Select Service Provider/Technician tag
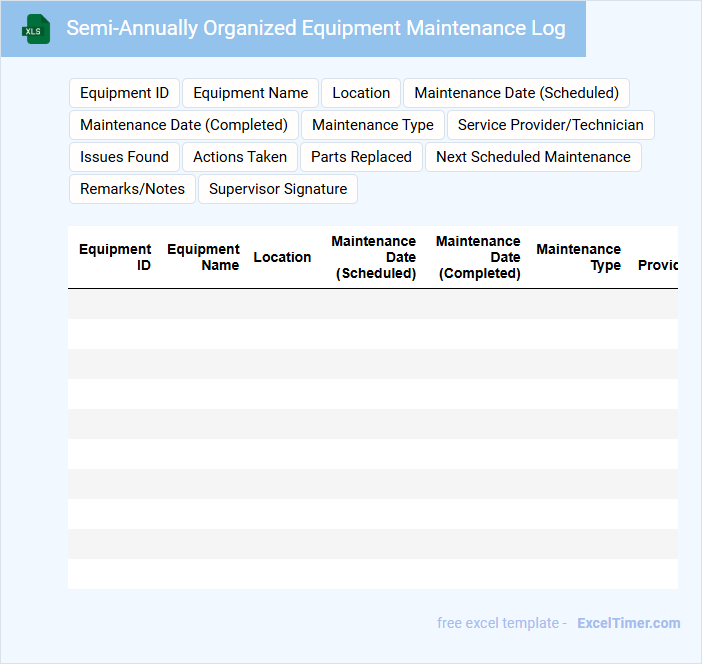The image size is (702, 664). click(x=550, y=125)
